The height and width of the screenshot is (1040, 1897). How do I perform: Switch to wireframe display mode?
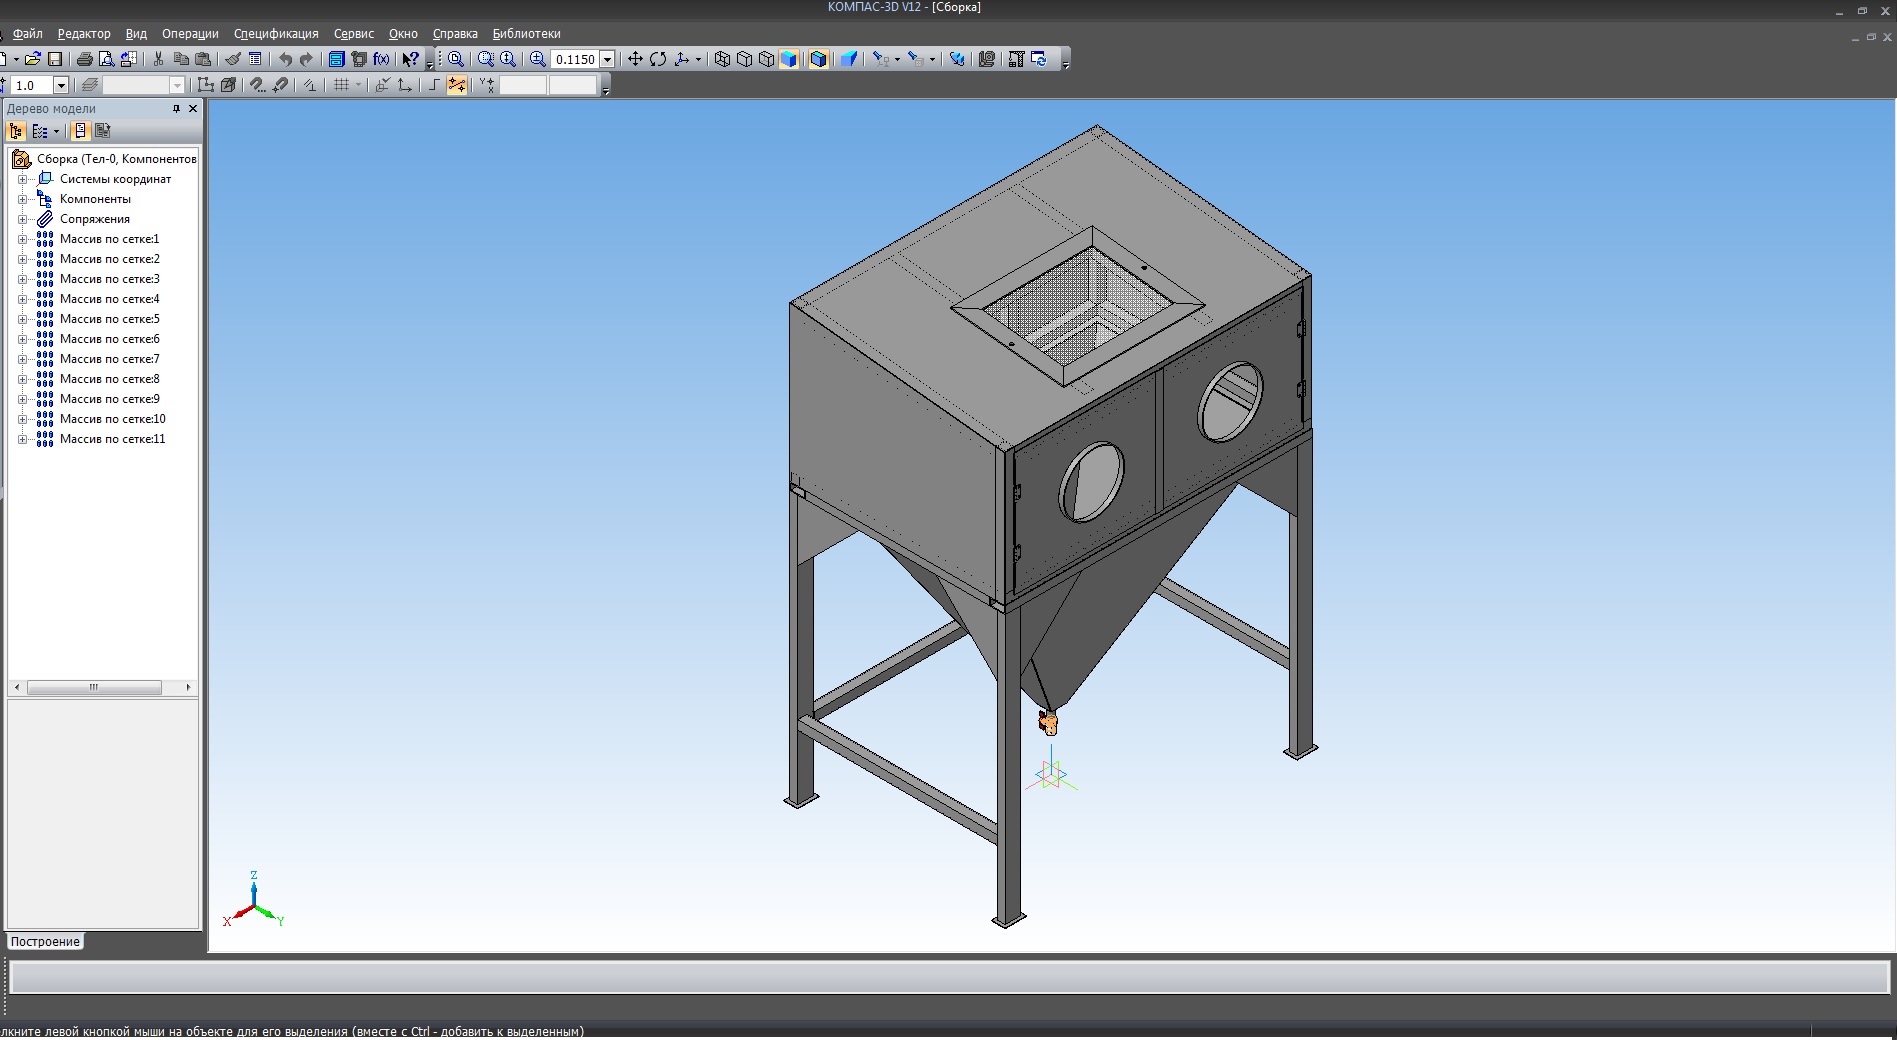click(x=722, y=59)
